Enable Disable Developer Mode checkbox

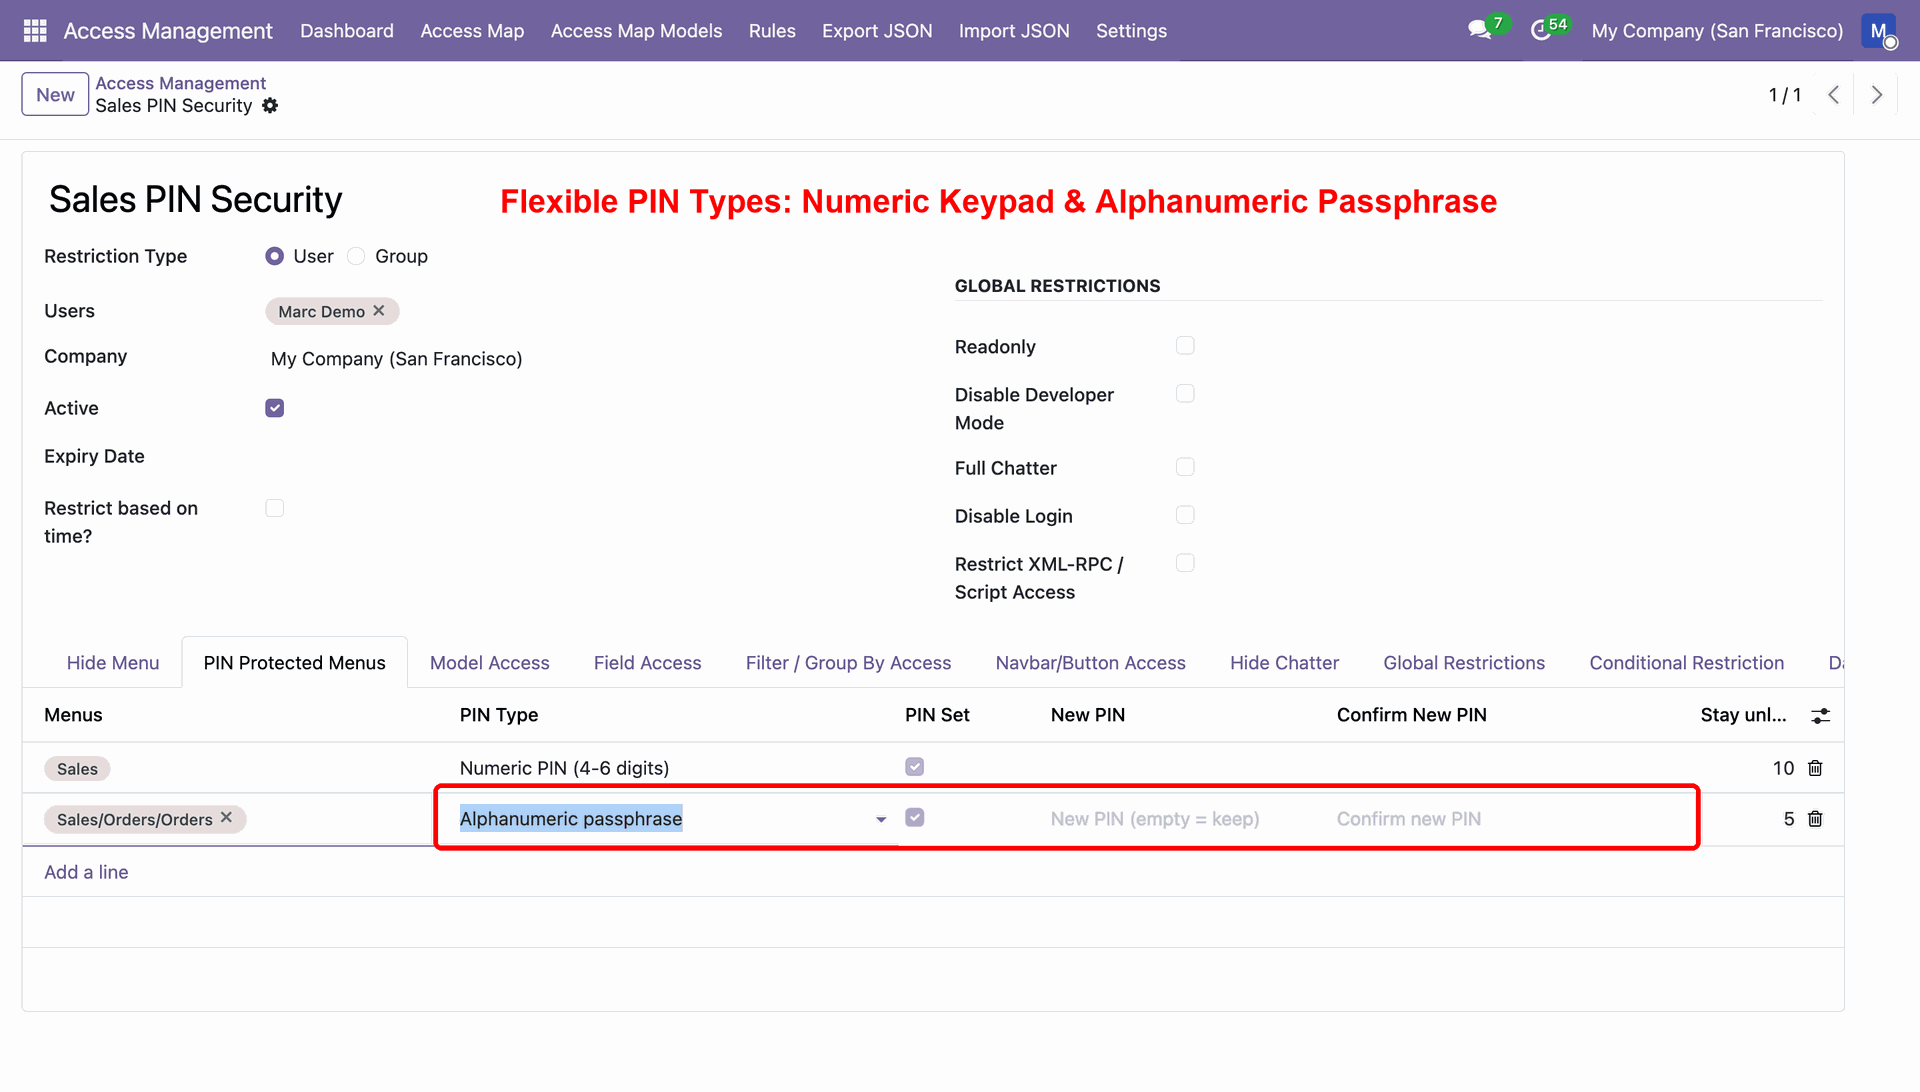pyautogui.click(x=1185, y=394)
